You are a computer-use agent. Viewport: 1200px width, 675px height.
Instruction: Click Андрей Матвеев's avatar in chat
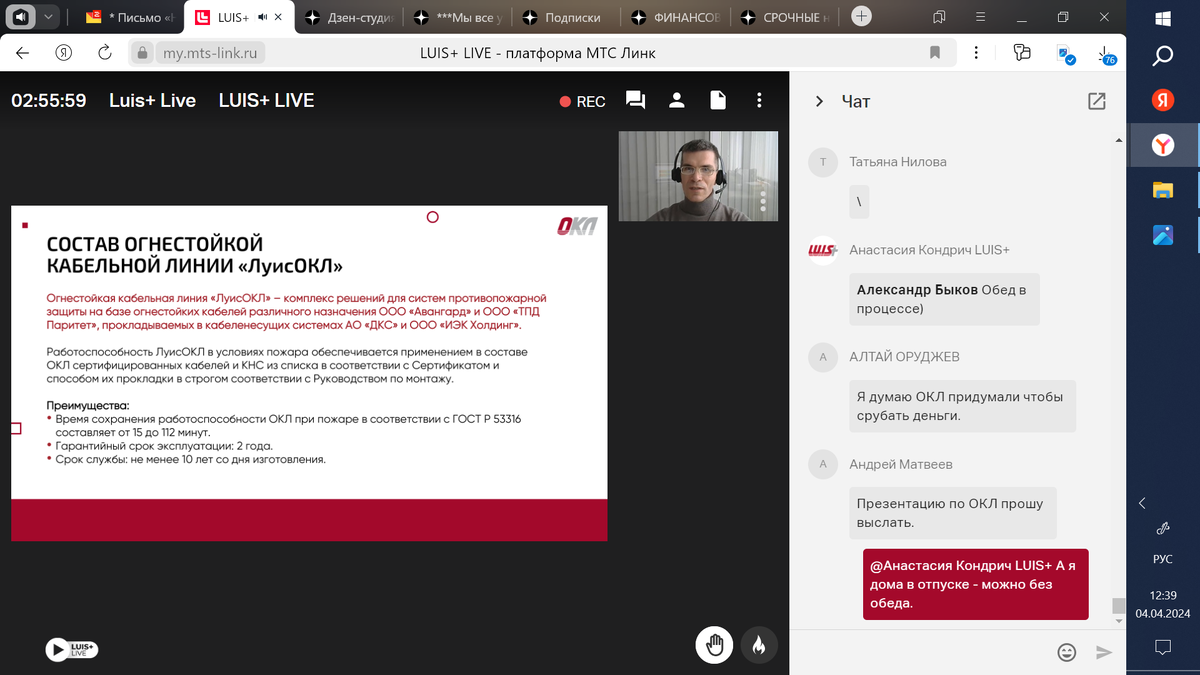823,464
